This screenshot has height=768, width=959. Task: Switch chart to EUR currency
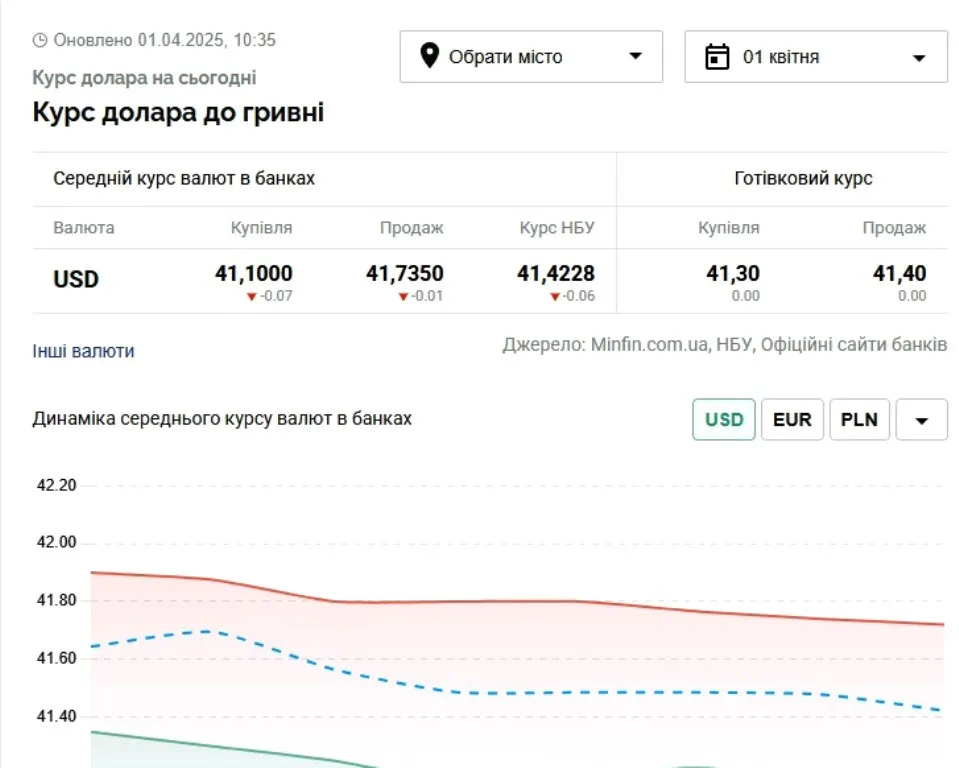tap(792, 419)
